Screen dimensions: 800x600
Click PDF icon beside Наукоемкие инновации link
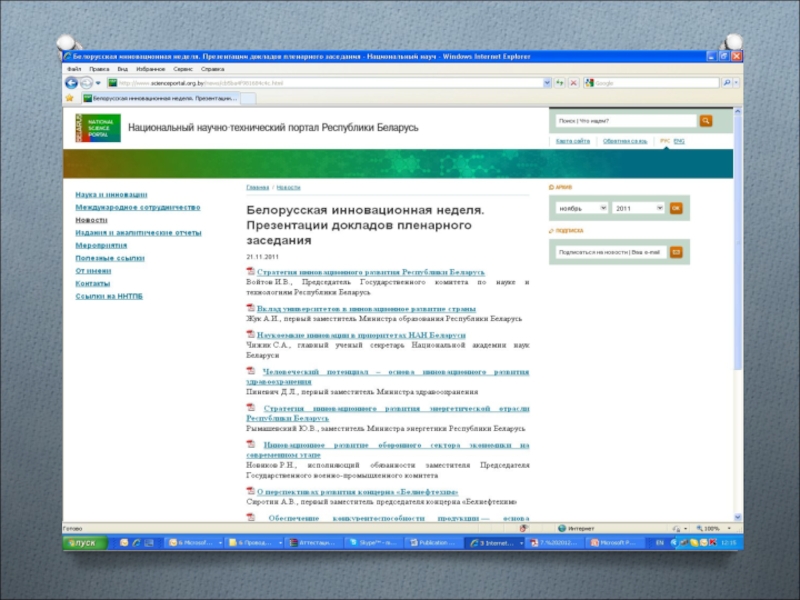coord(251,334)
